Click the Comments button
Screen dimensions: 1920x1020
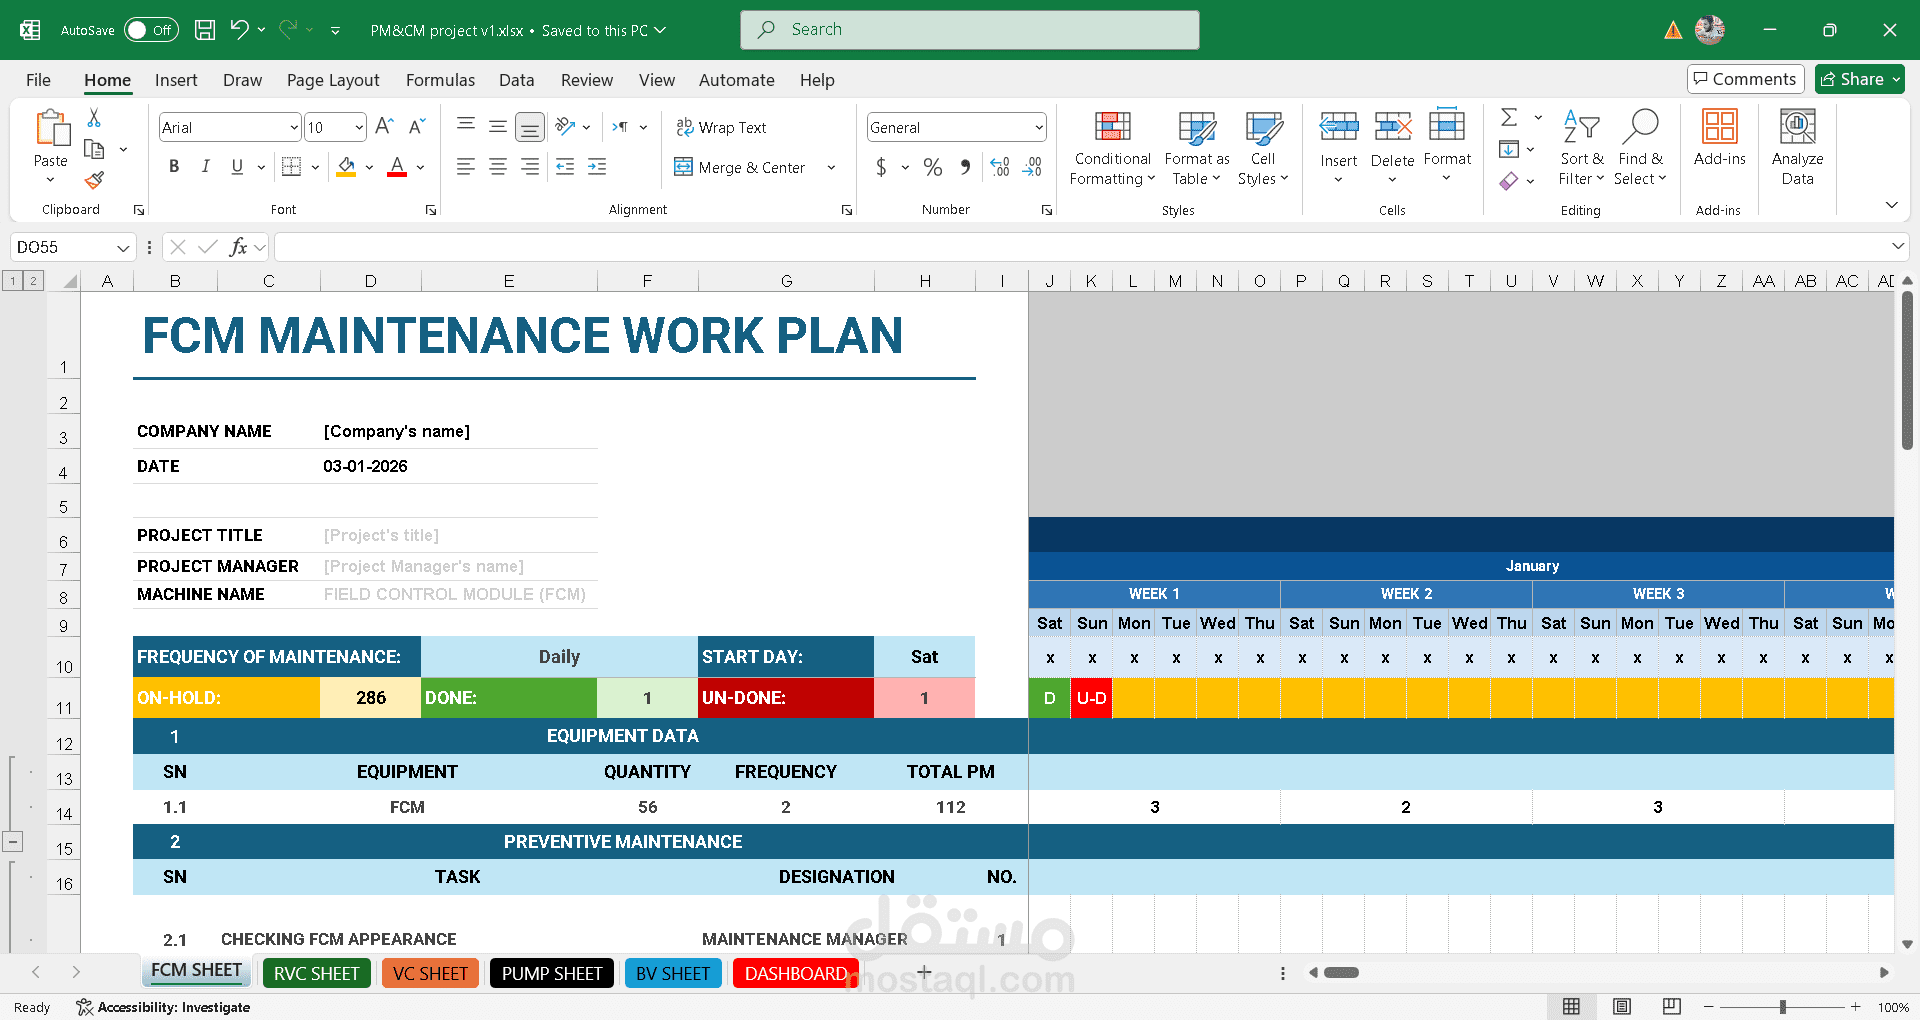1745,79
